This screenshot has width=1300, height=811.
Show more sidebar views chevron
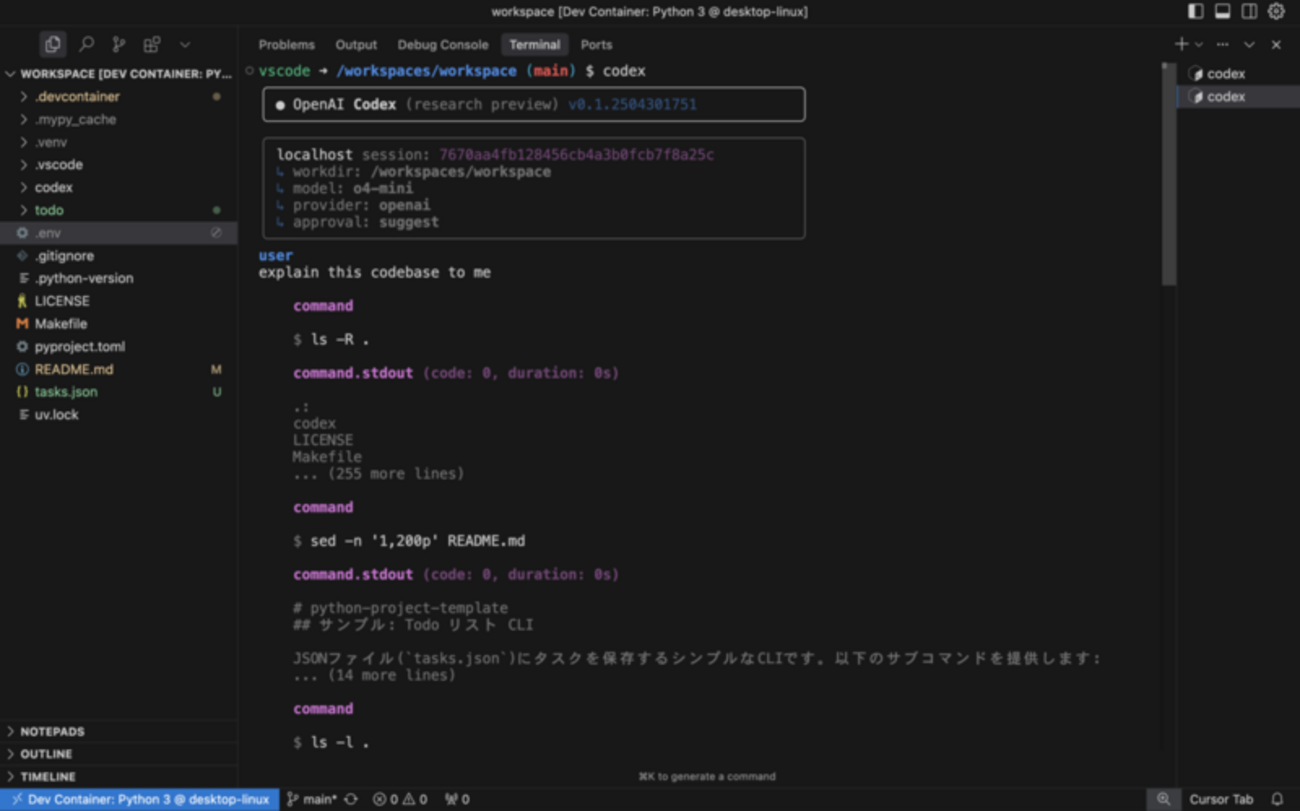tap(184, 44)
